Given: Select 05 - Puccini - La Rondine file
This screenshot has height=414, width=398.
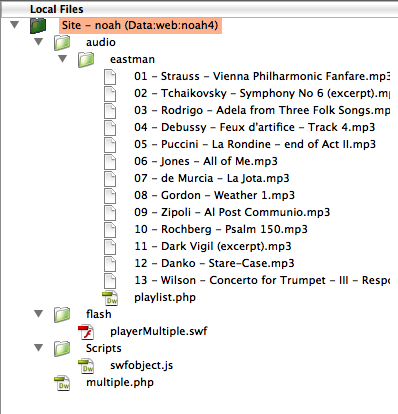Looking at the screenshot, I should (255, 144).
